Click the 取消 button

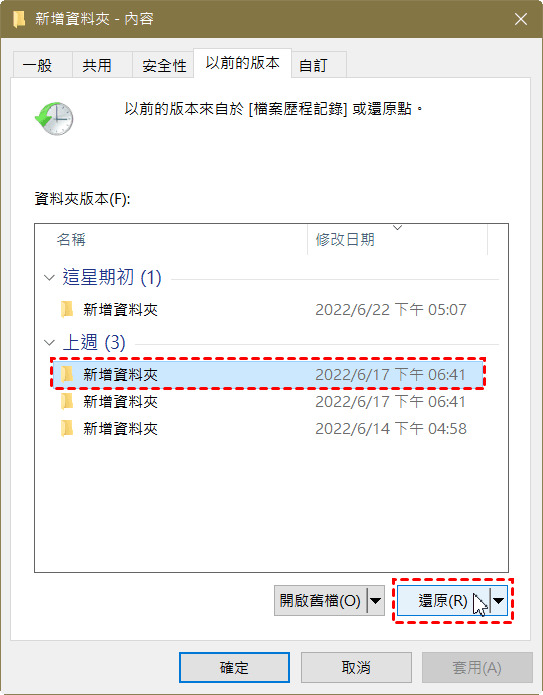click(x=356, y=667)
